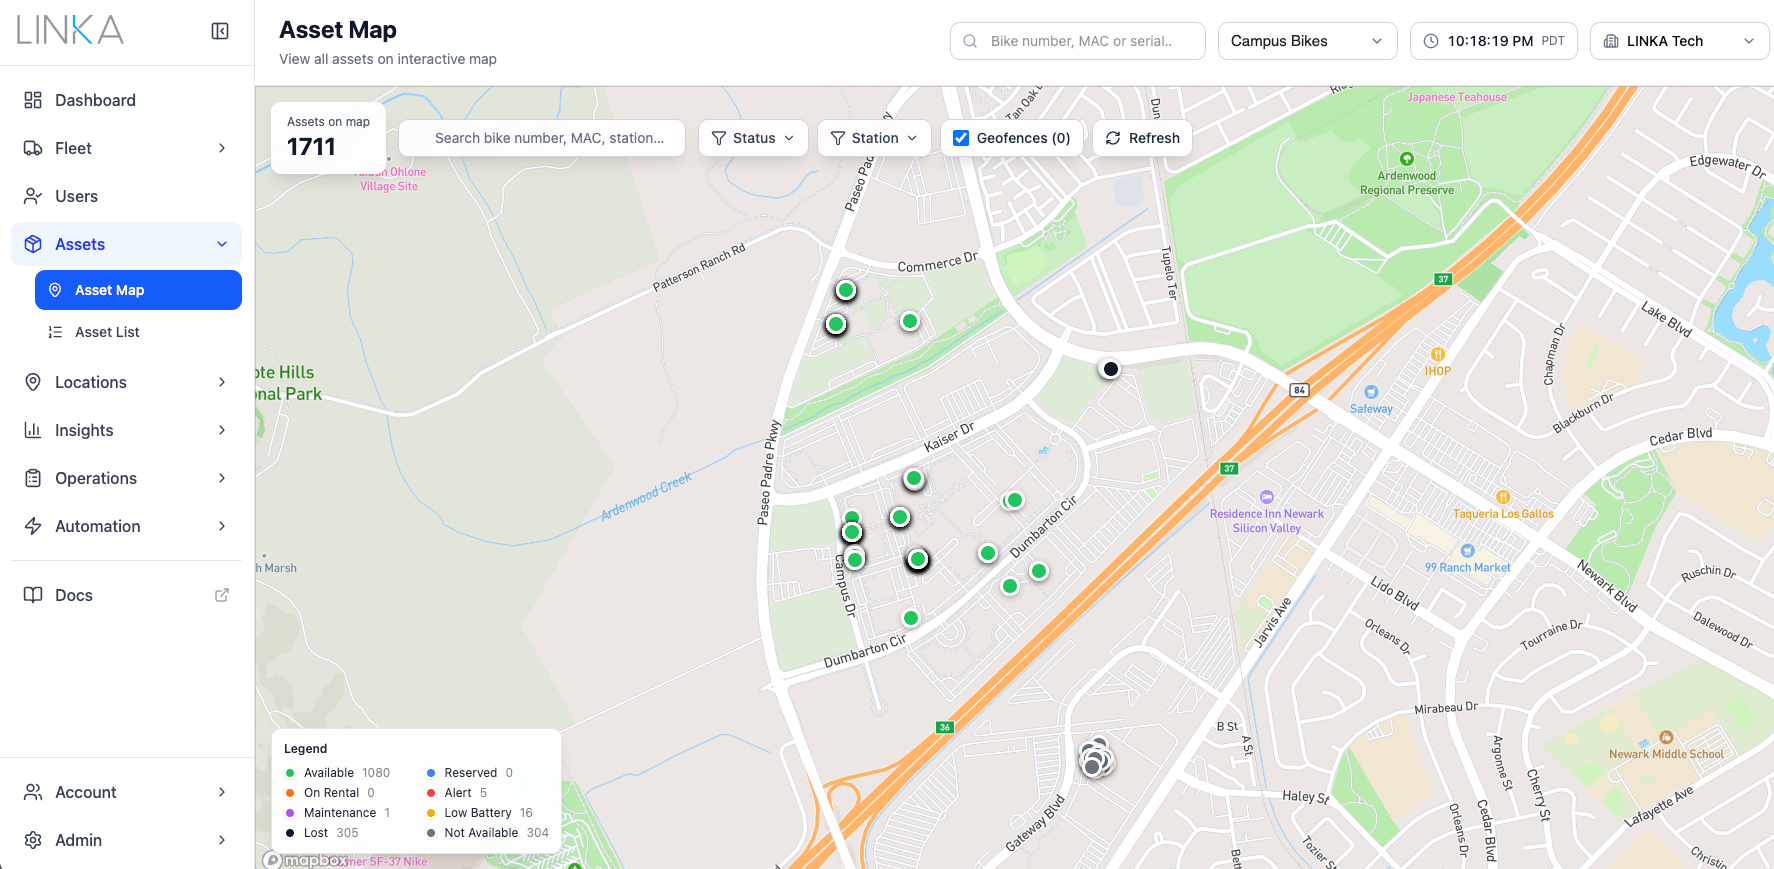The width and height of the screenshot is (1774, 869).
Task: Click the asset marker cluster near Gateway Blvd
Action: pos(1096,759)
